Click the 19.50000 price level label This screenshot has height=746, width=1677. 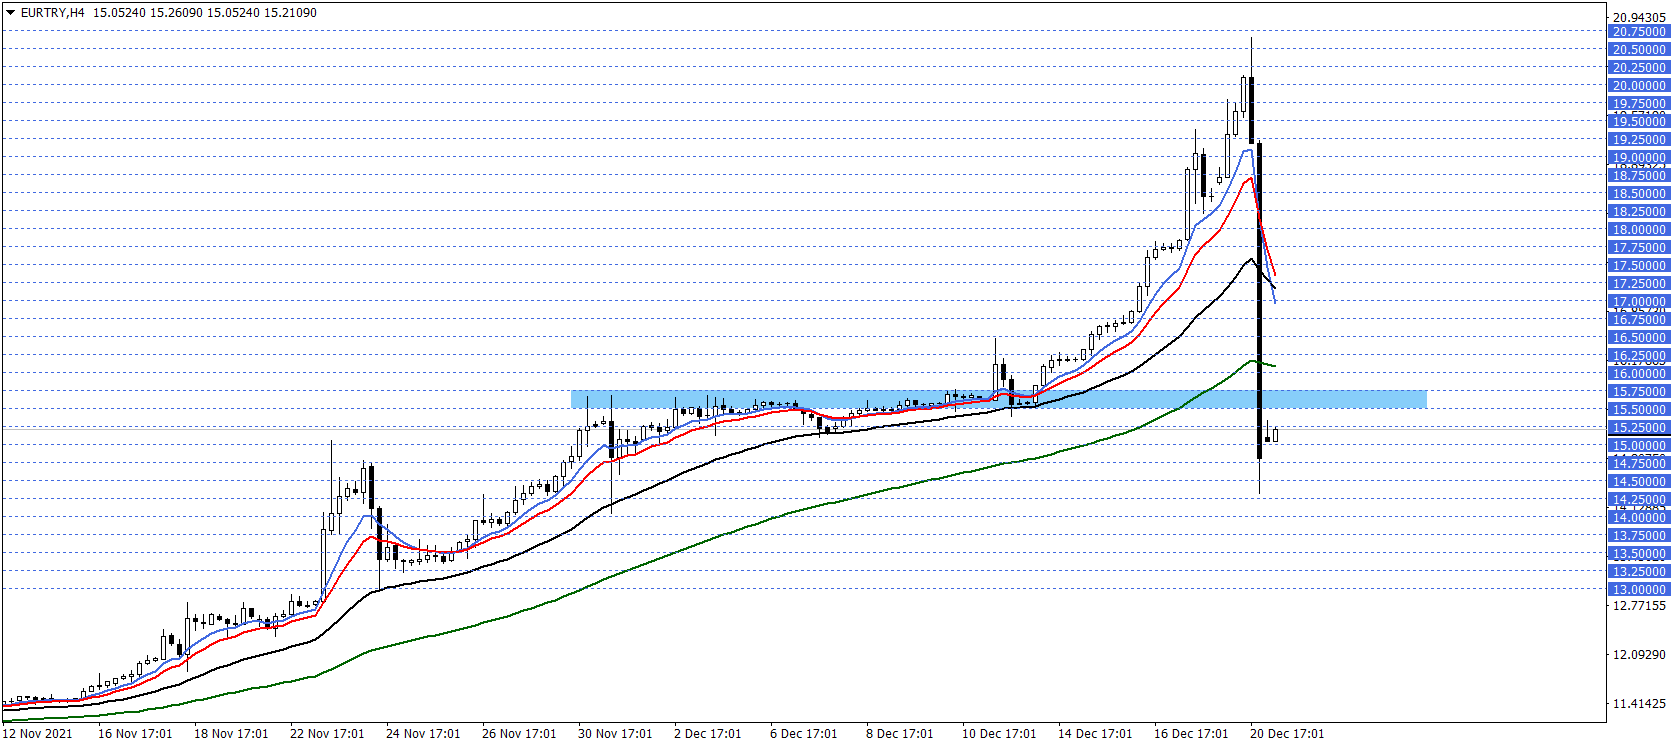1638,122
